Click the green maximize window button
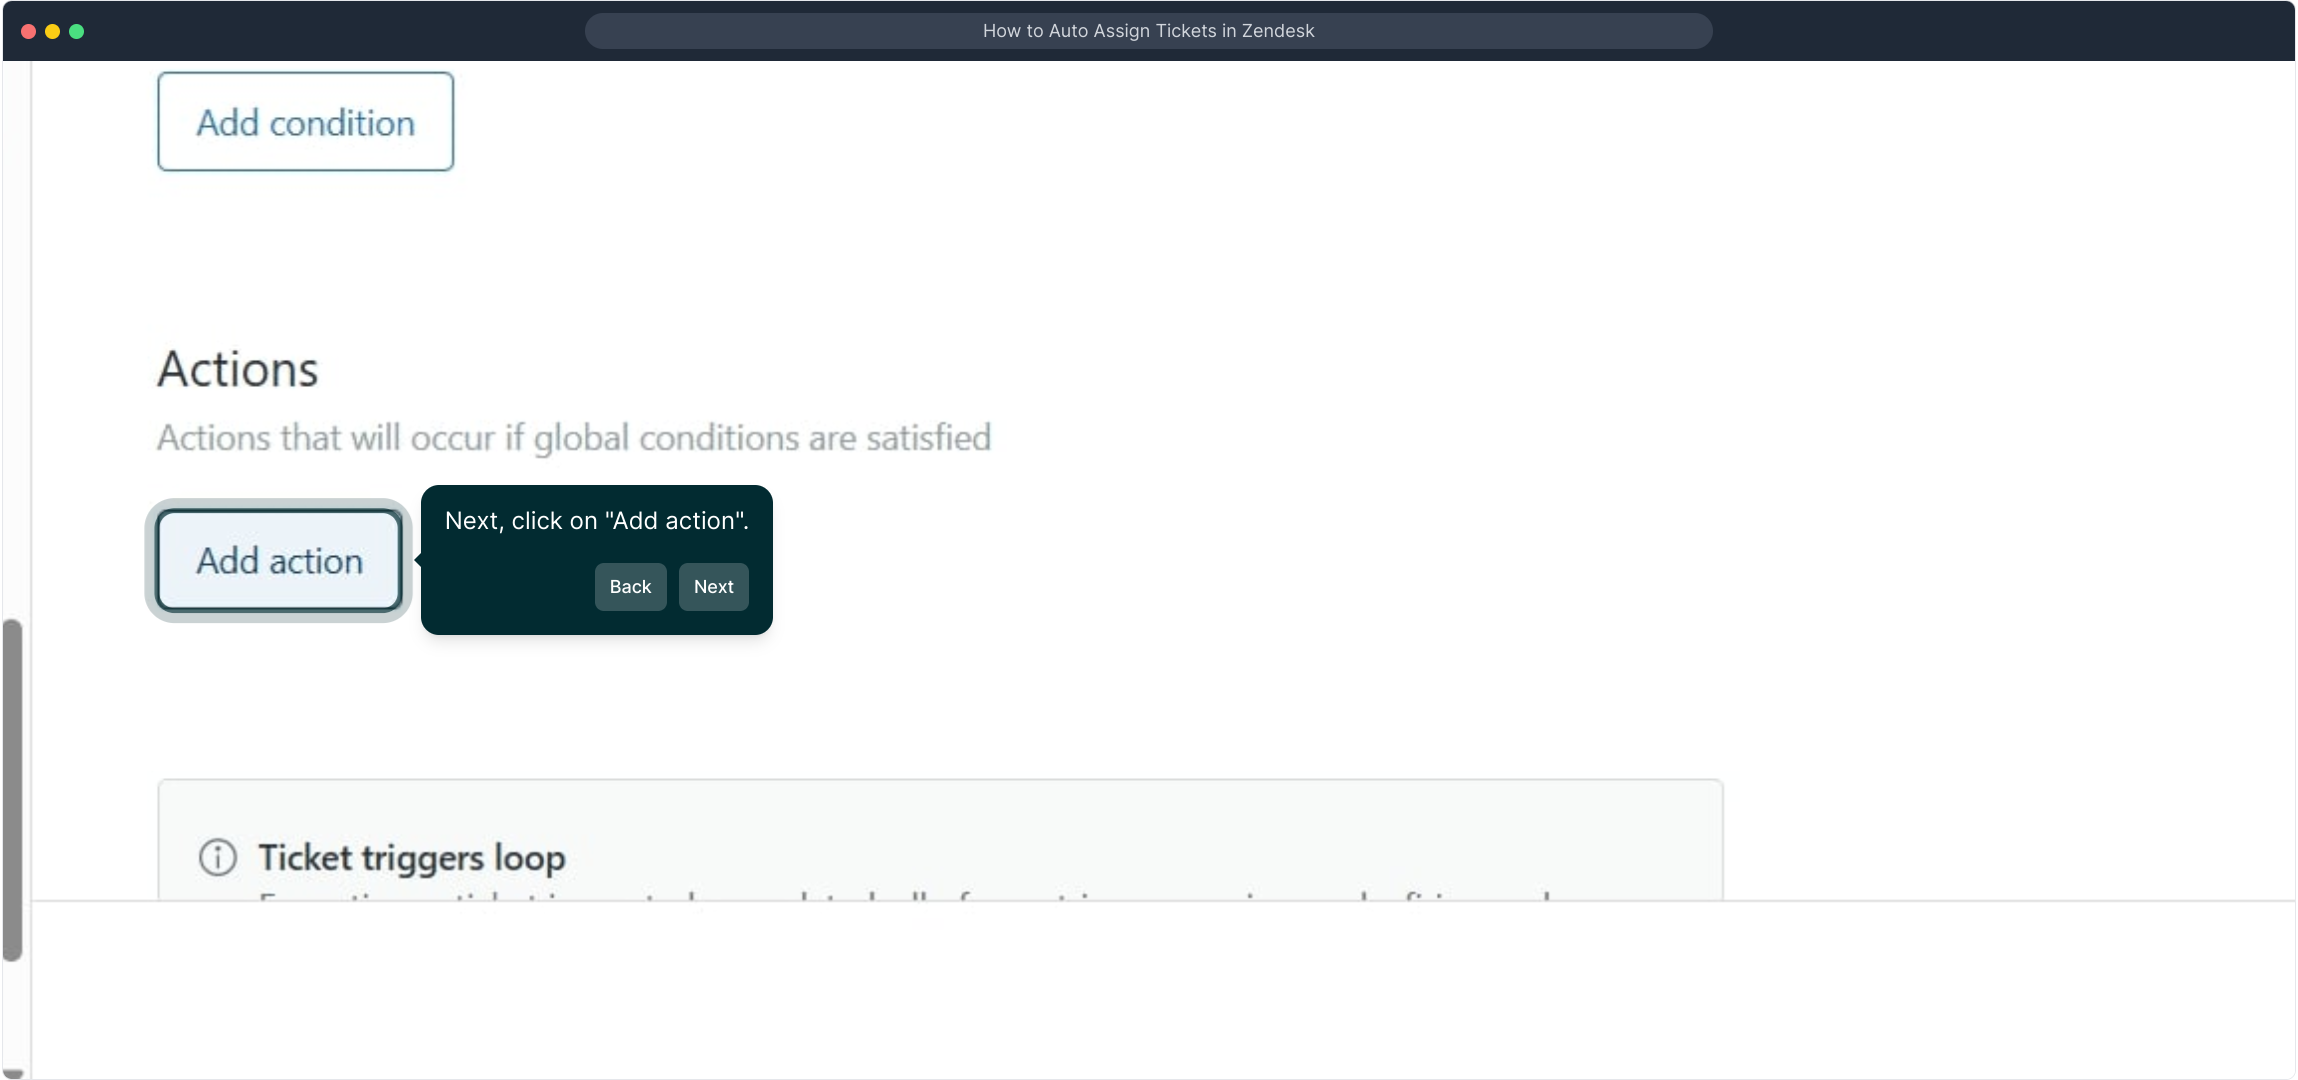This screenshot has height=1080, width=2298. click(77, 31)
